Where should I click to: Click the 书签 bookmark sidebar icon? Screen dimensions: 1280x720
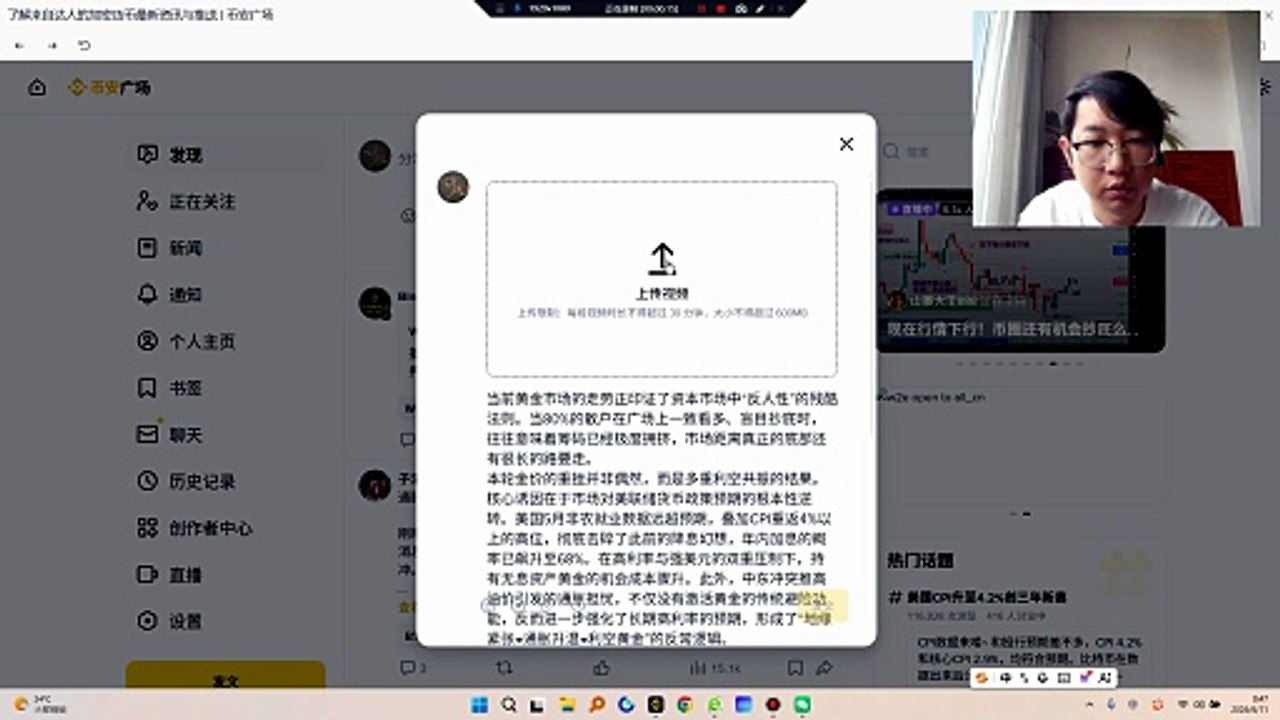pyautogui.click(x=147, y=387)
